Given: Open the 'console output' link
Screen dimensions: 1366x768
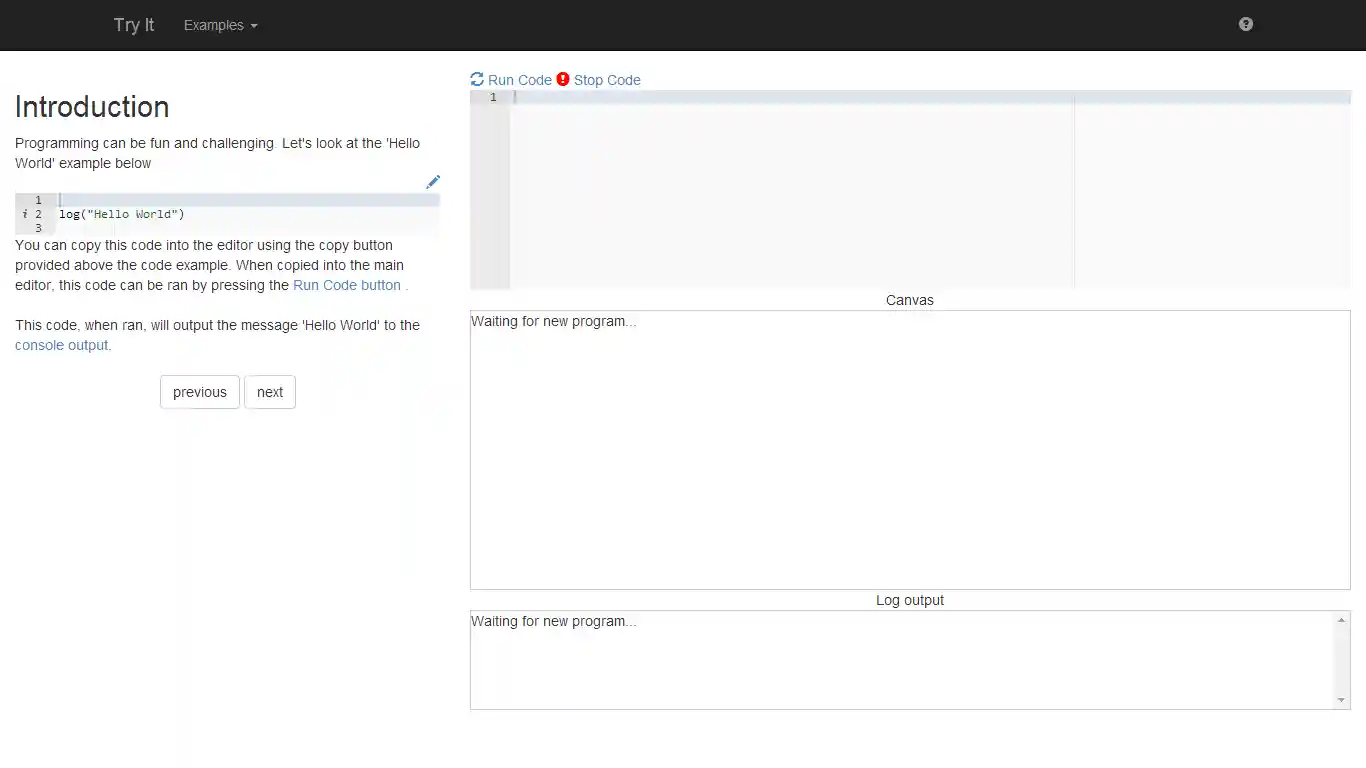Looking at the screenshot, I should [61, 345].
